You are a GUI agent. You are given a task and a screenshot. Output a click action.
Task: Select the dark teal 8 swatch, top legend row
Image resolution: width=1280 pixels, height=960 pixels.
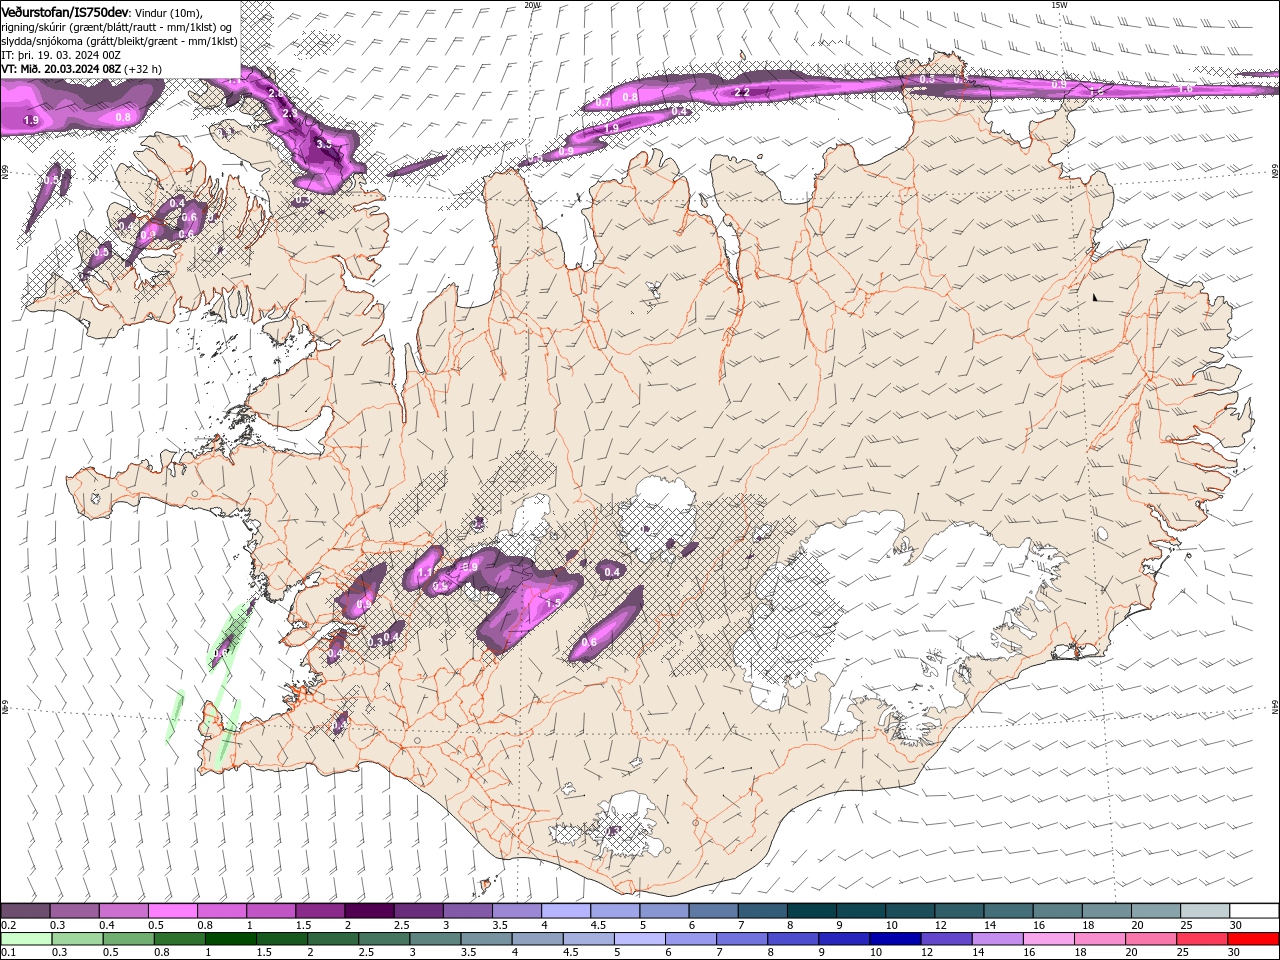(x=810, y=911)
